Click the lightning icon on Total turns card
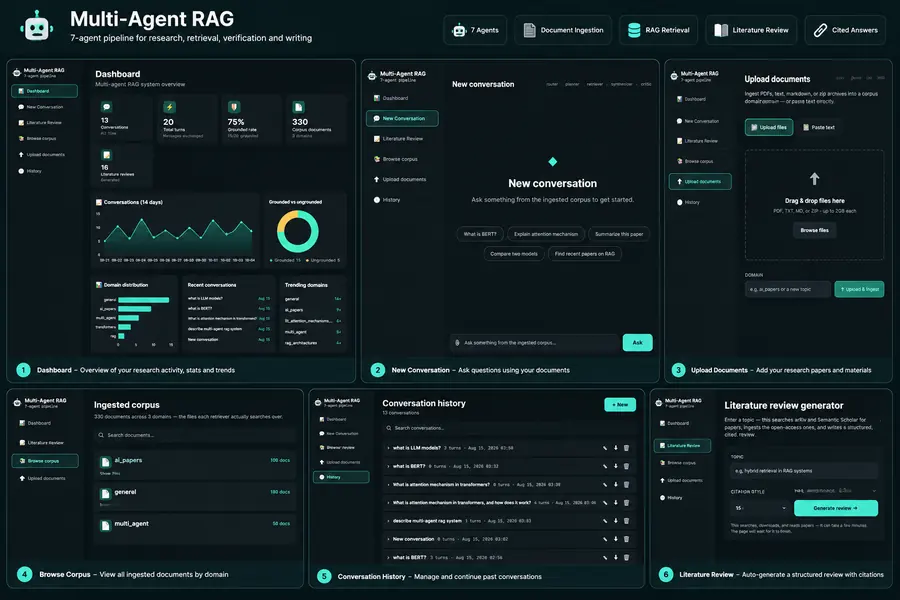The image size is (900, 600). click(169, 107)
